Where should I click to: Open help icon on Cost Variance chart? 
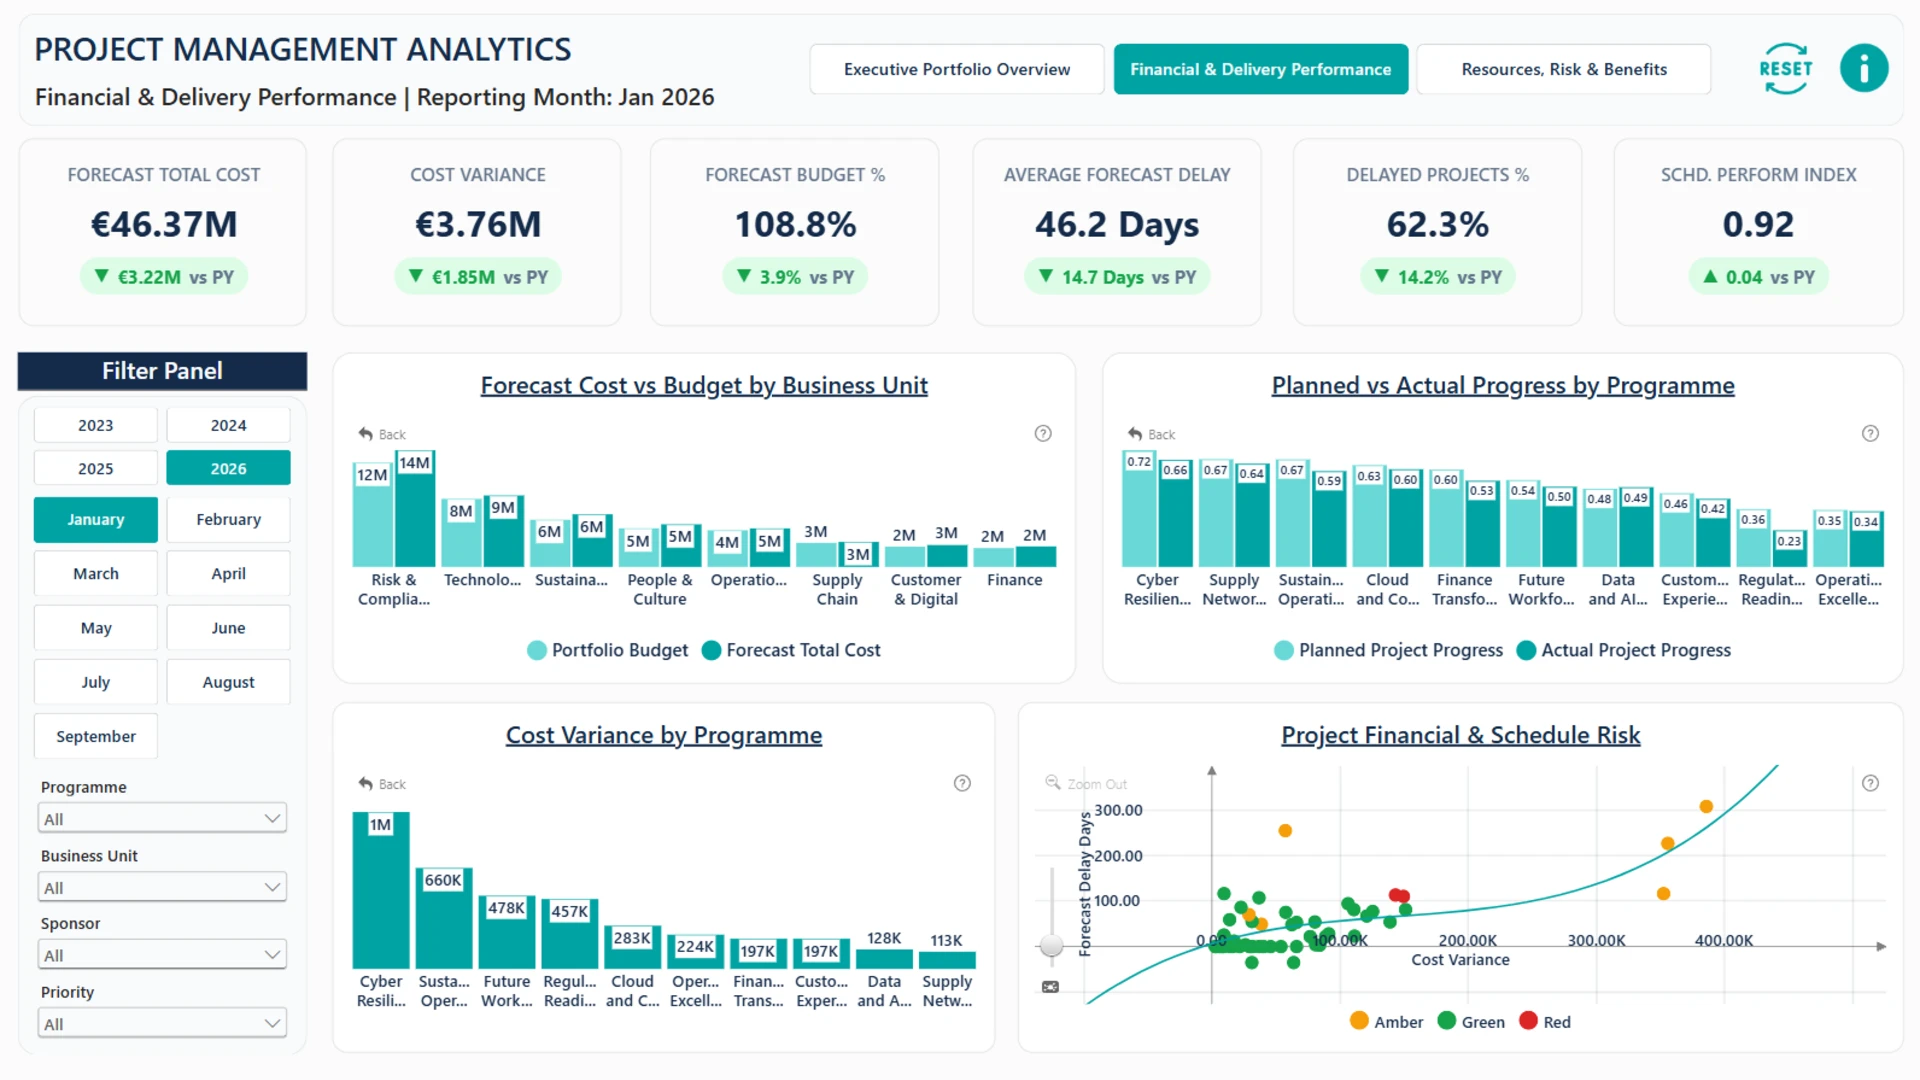(x=962, y=783)
